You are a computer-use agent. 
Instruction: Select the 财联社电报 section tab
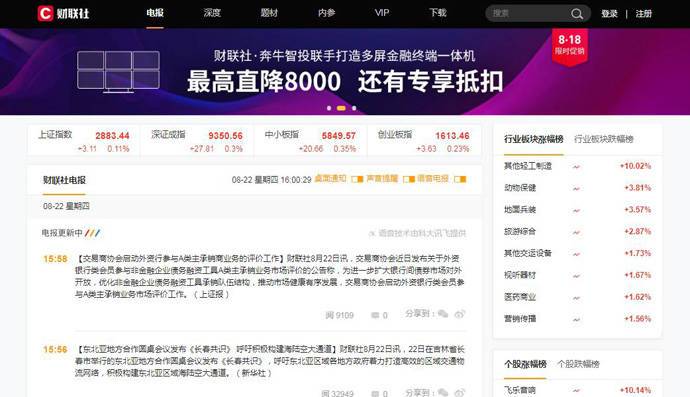[64, 180]
